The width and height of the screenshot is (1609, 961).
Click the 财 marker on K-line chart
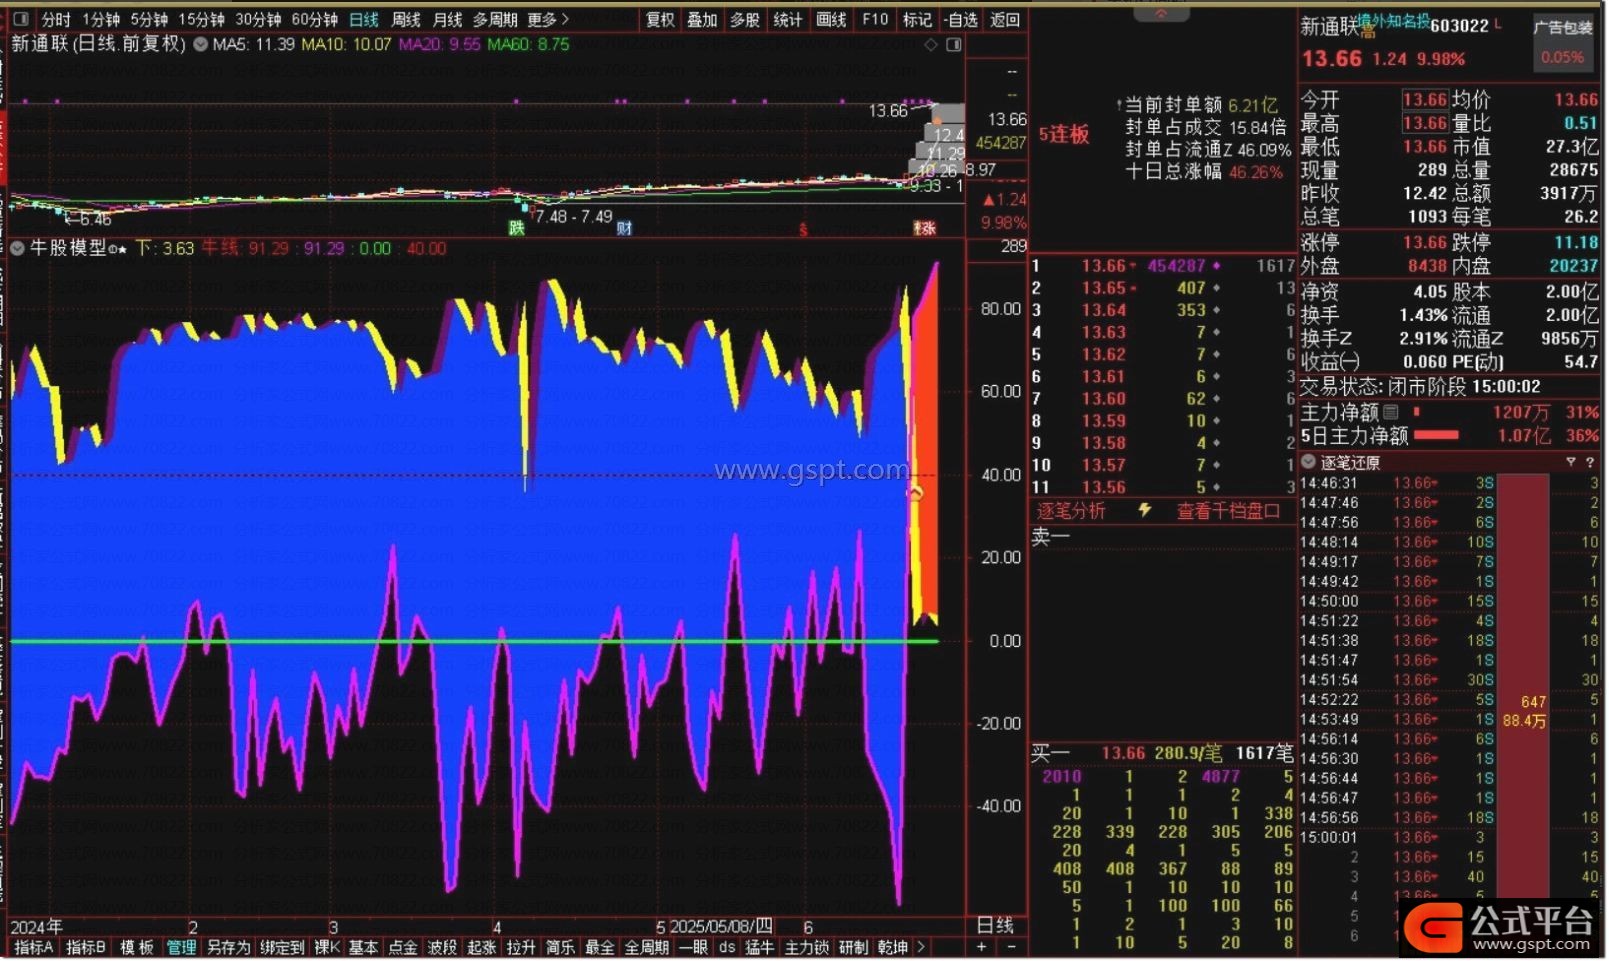624,228
